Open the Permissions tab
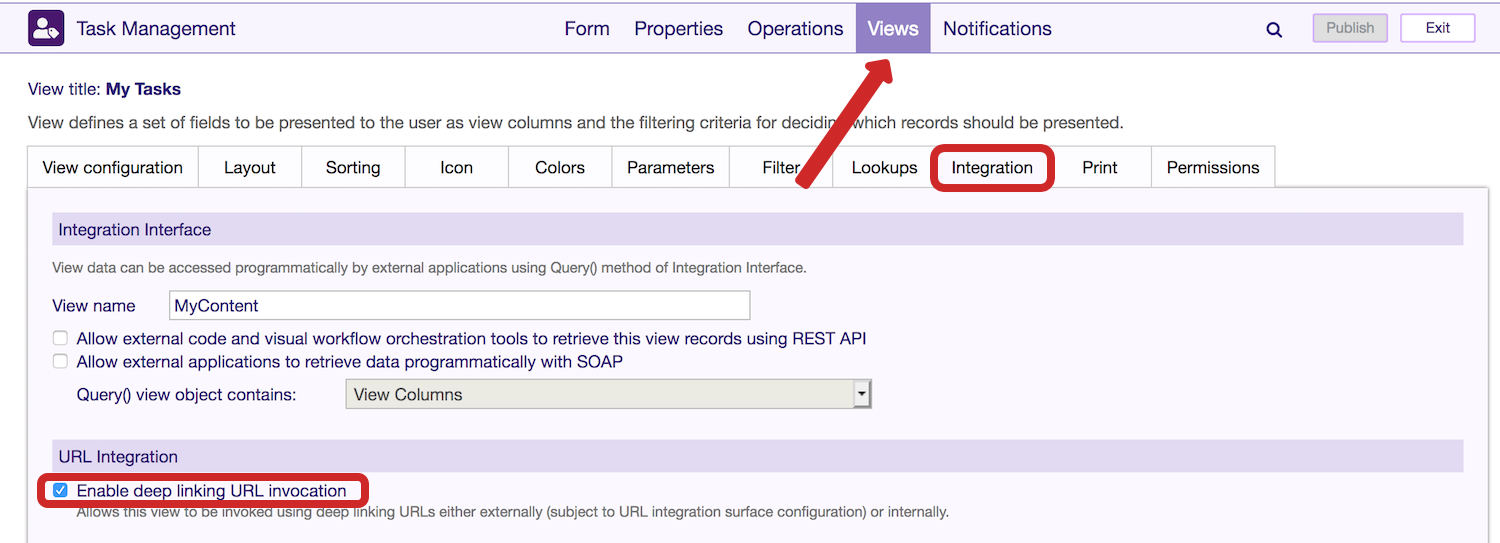 click(1213, 167)
